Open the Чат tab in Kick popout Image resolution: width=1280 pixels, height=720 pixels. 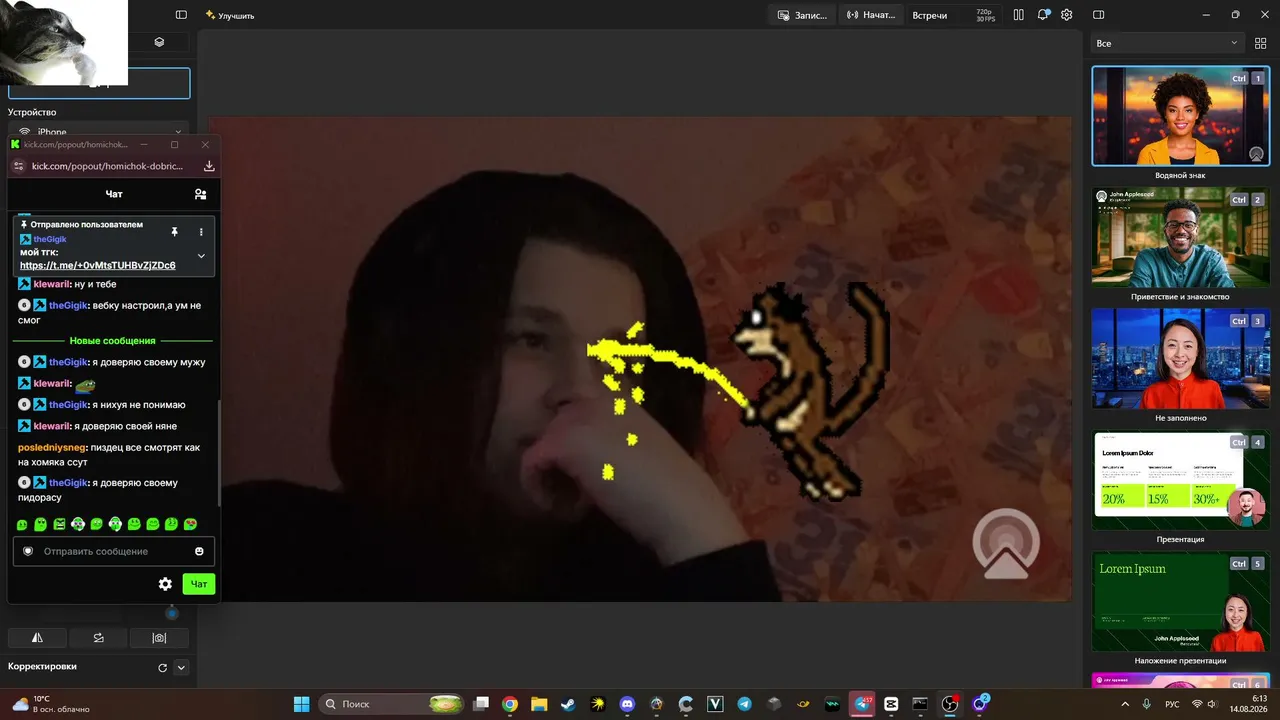tap(114, 194)
